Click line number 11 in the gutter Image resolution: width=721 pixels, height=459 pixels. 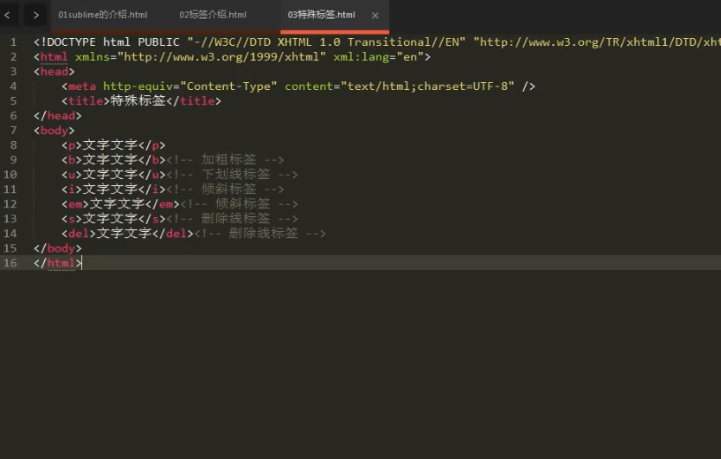(x=10, y=189)
